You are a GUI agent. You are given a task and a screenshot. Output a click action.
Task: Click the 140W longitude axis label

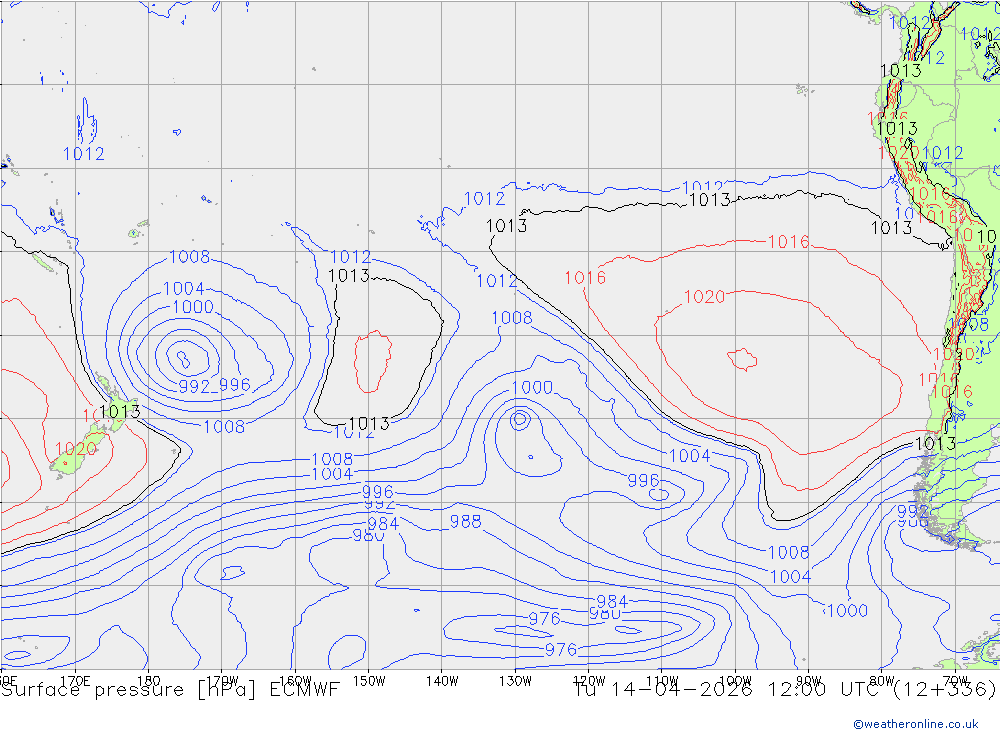click(442, 681)
